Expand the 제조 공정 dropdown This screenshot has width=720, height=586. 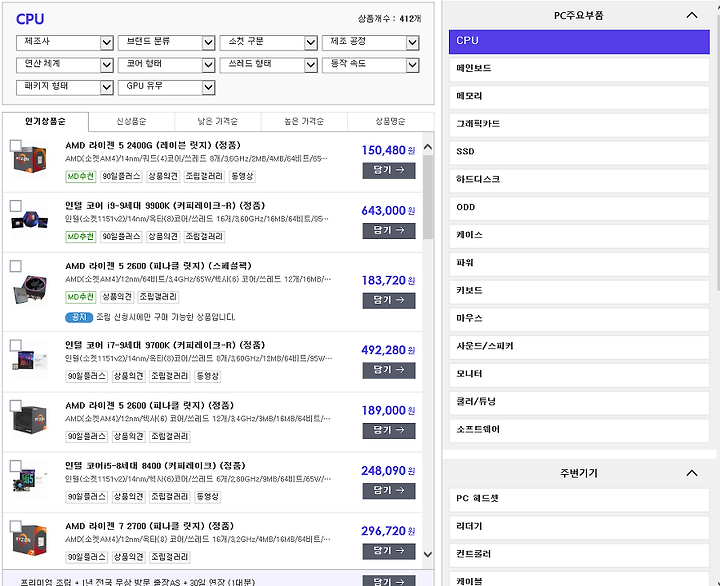tap(371, 43)
